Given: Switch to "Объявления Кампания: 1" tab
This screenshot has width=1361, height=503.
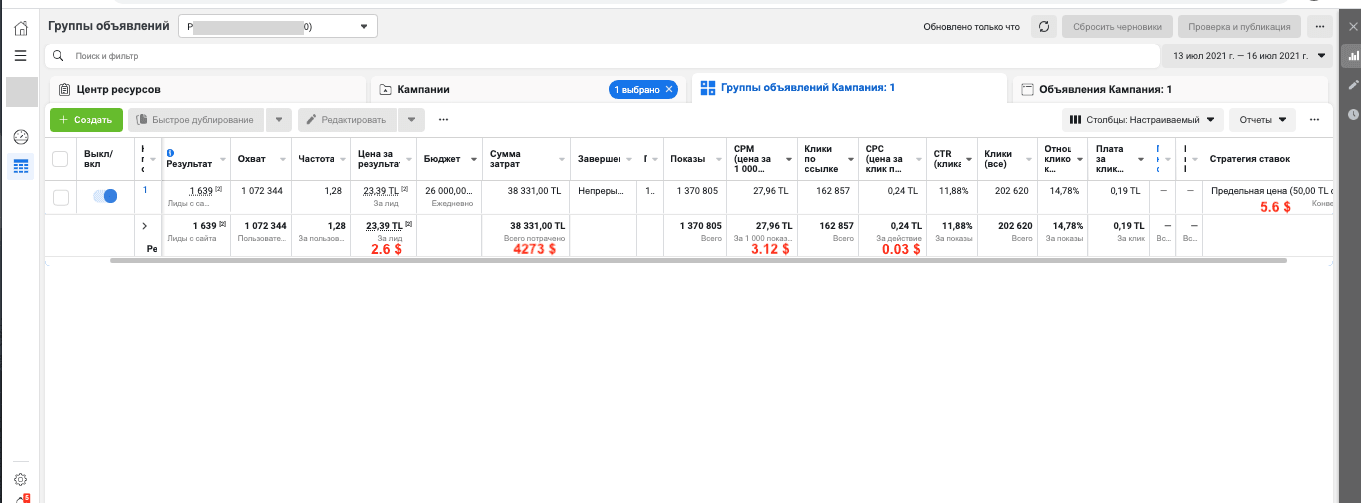Looking at the screenshot, I should [x=1170, y=89].
